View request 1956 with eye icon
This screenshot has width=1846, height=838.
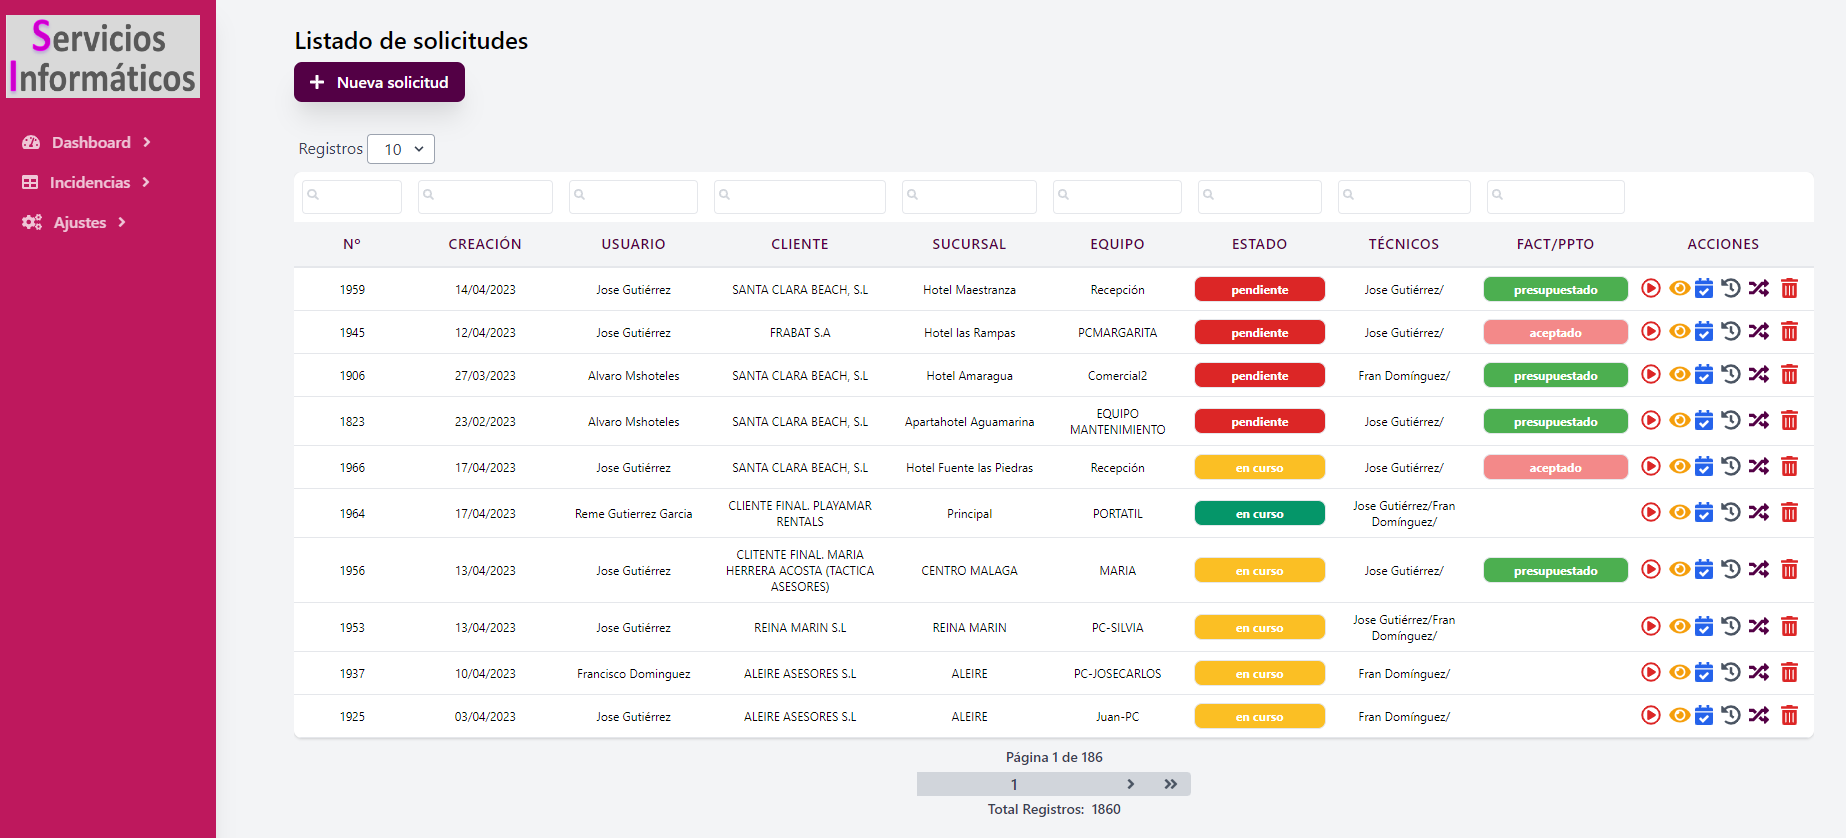[1680, 570]
